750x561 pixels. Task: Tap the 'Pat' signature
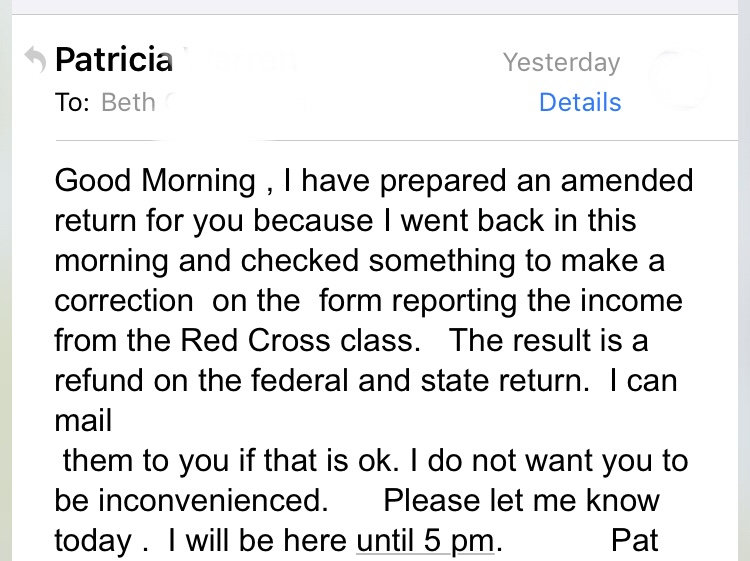pyautogui.click(x=635, y=541)
